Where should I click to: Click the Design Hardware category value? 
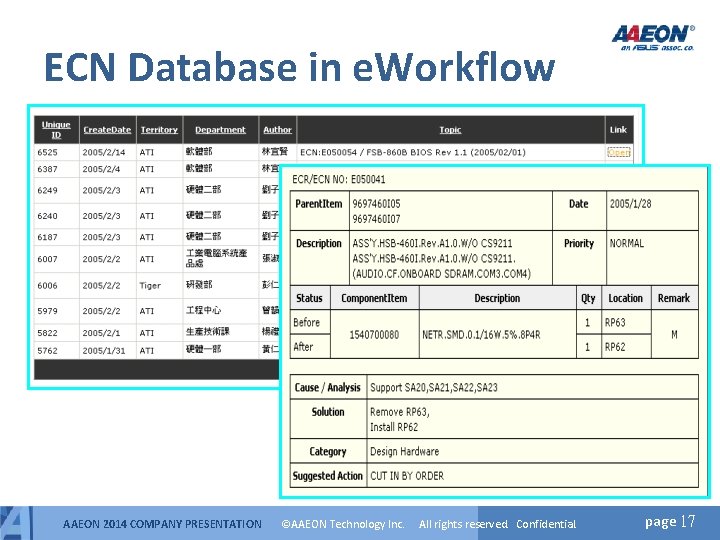pos(405,451)
